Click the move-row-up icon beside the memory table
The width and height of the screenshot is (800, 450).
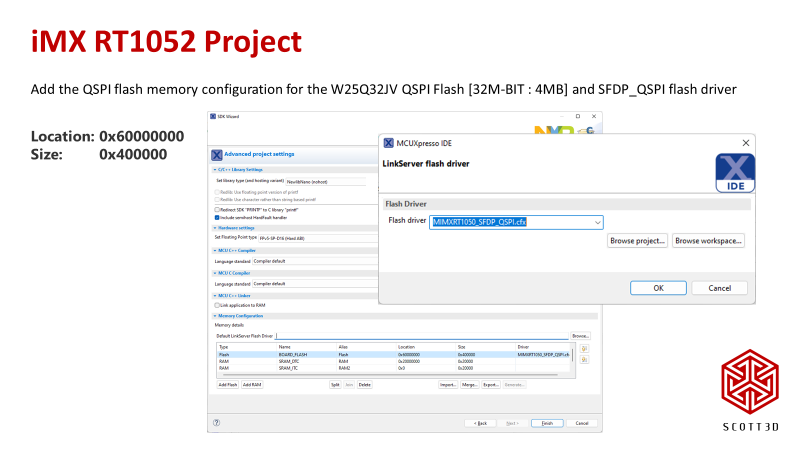584,349
